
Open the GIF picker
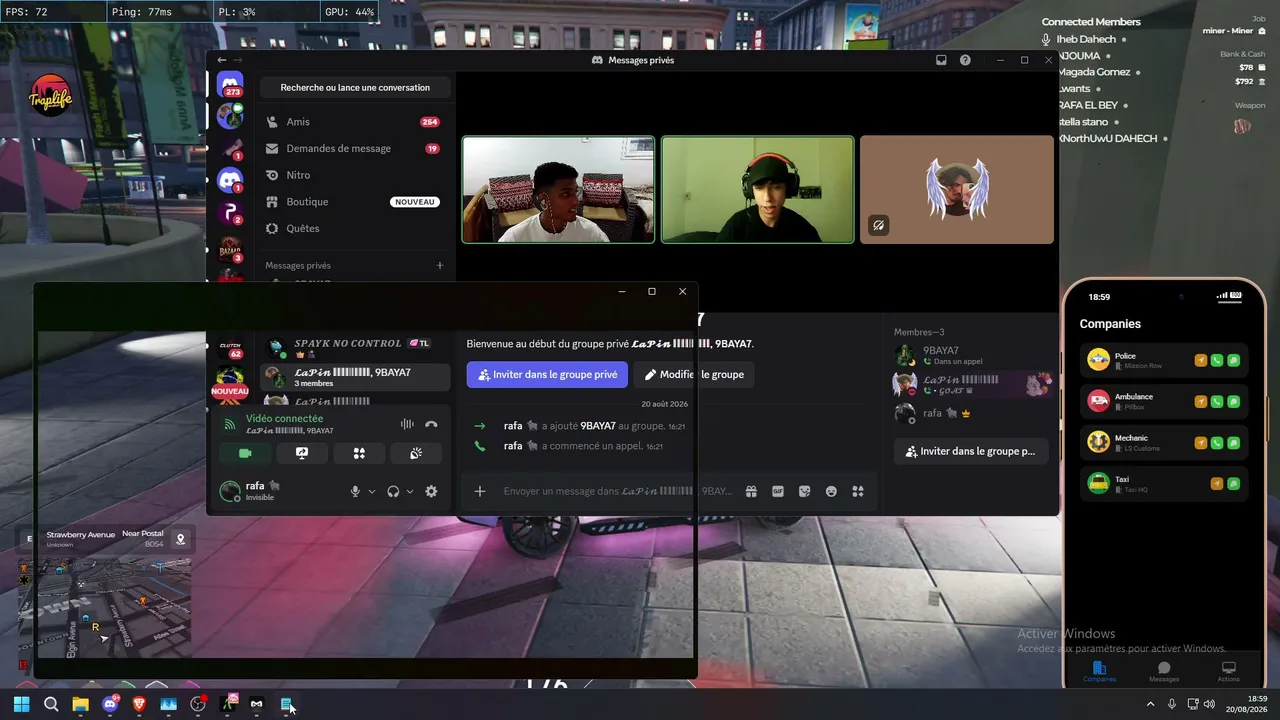point(778,491)
